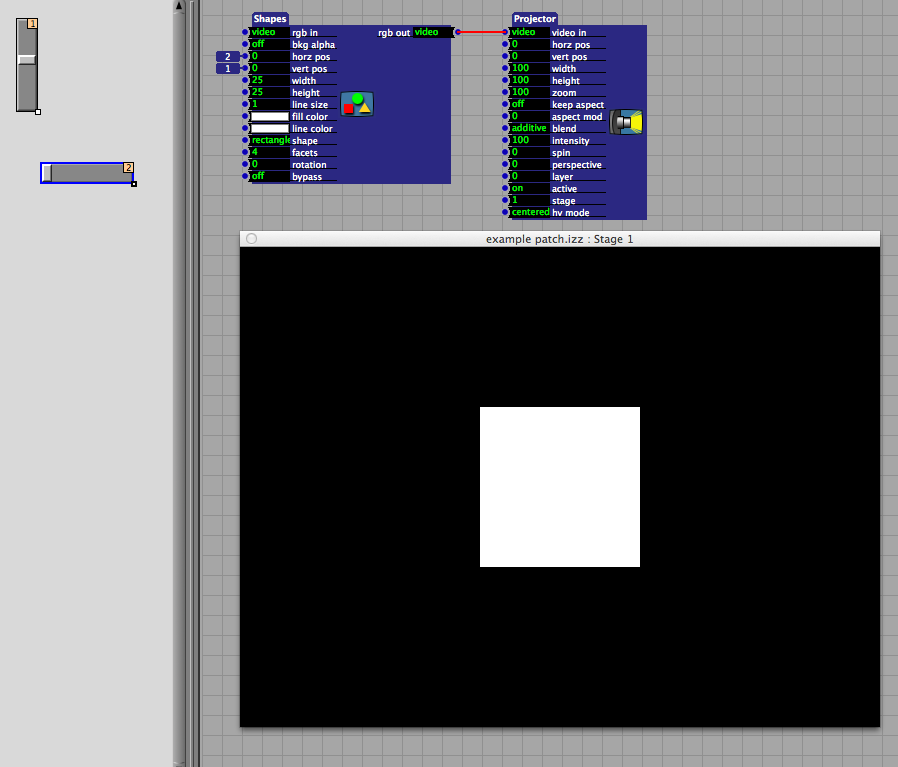
Task: Click the Projector actor spotlight icon
Action: click(627, 122)
